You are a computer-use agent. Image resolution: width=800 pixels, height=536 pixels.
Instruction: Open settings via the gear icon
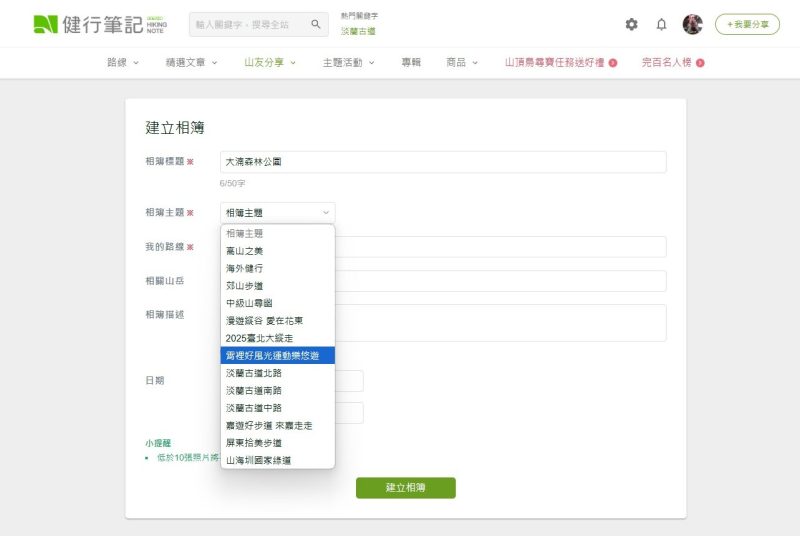[x=631, y=24]
